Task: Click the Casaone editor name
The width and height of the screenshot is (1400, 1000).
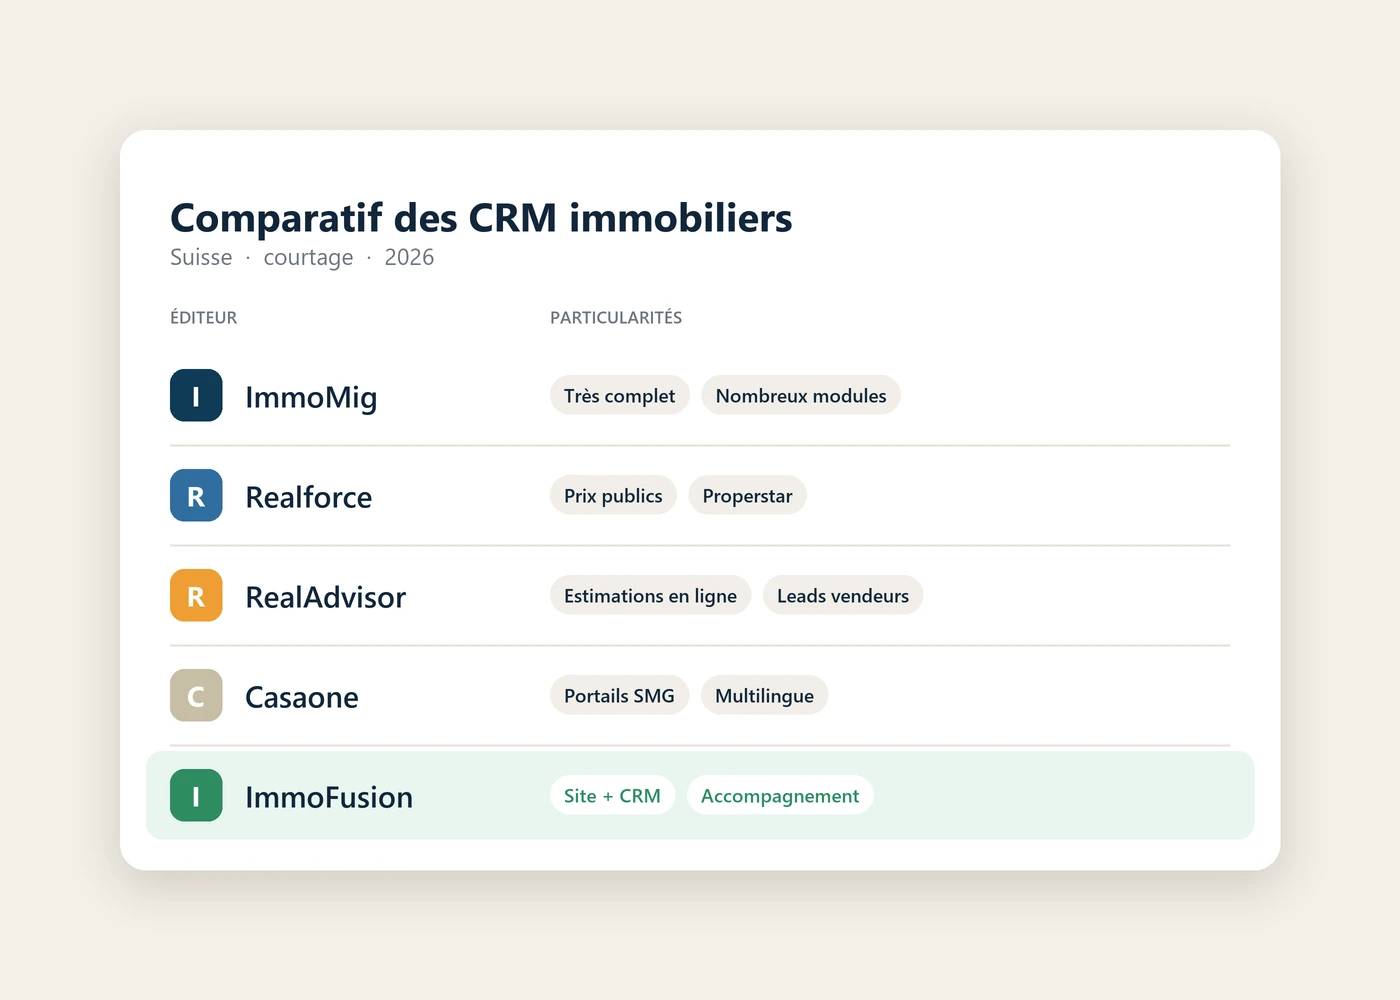Action: tap(302, 697)
